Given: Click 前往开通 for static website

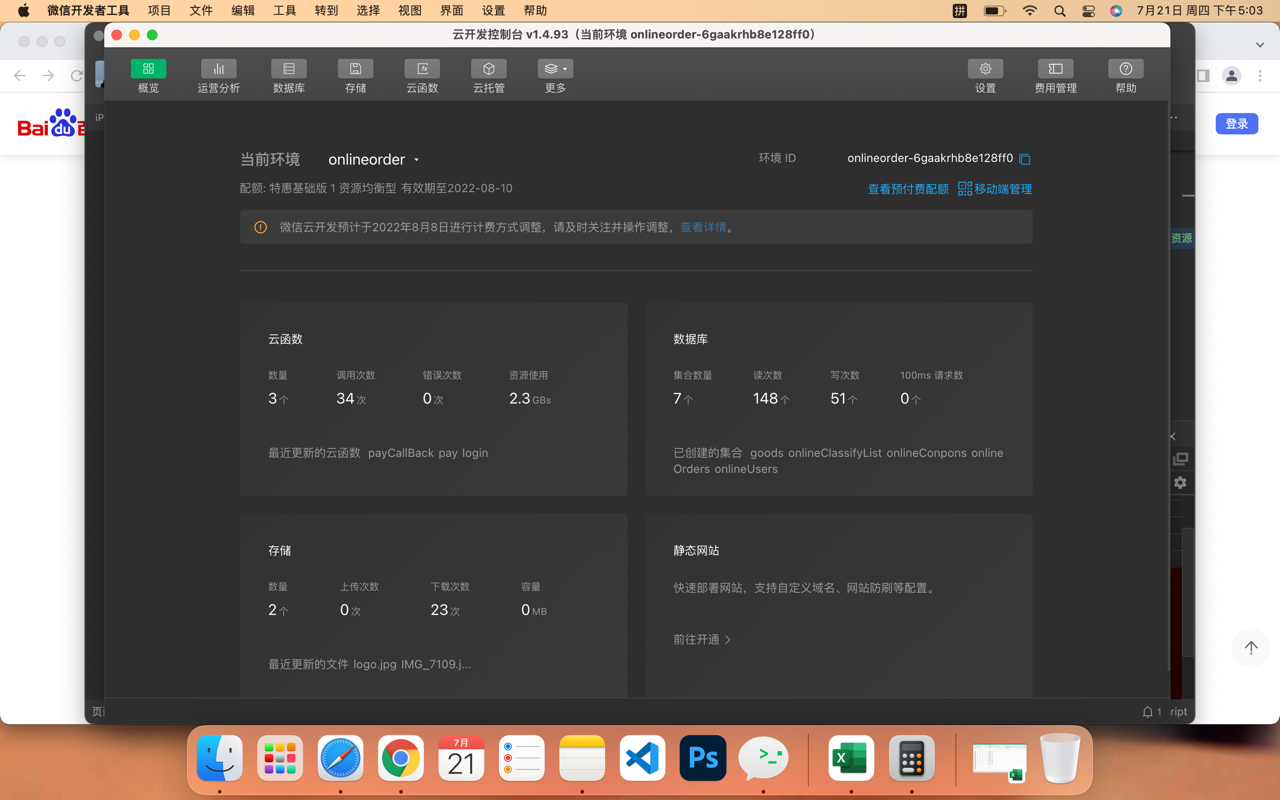Looking at the screenshot, I should 702,639.
